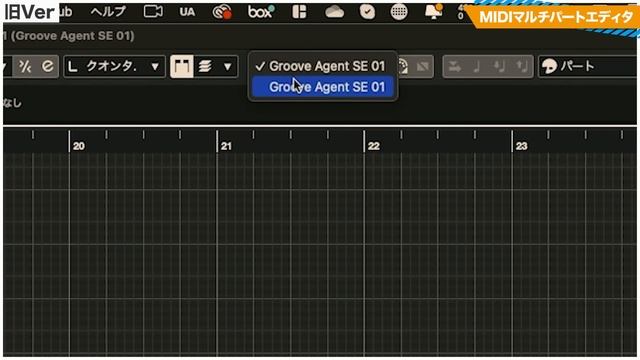The width and height of the screenshot is (640, 360).
Task: Open the UA menu bar icon
Action: 187,12
